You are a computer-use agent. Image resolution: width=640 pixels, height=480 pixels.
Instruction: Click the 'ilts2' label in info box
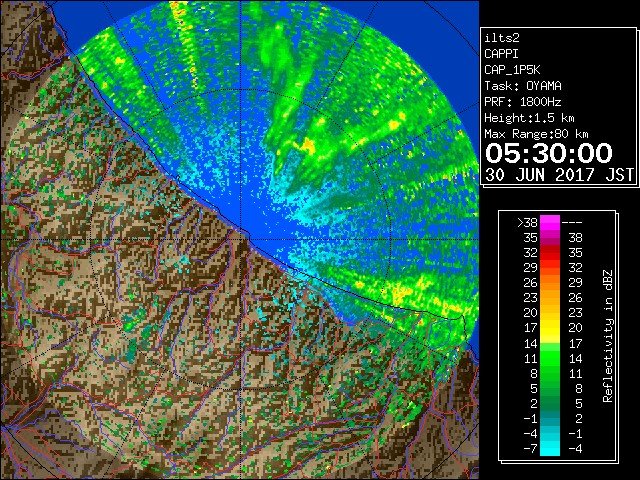502,38
